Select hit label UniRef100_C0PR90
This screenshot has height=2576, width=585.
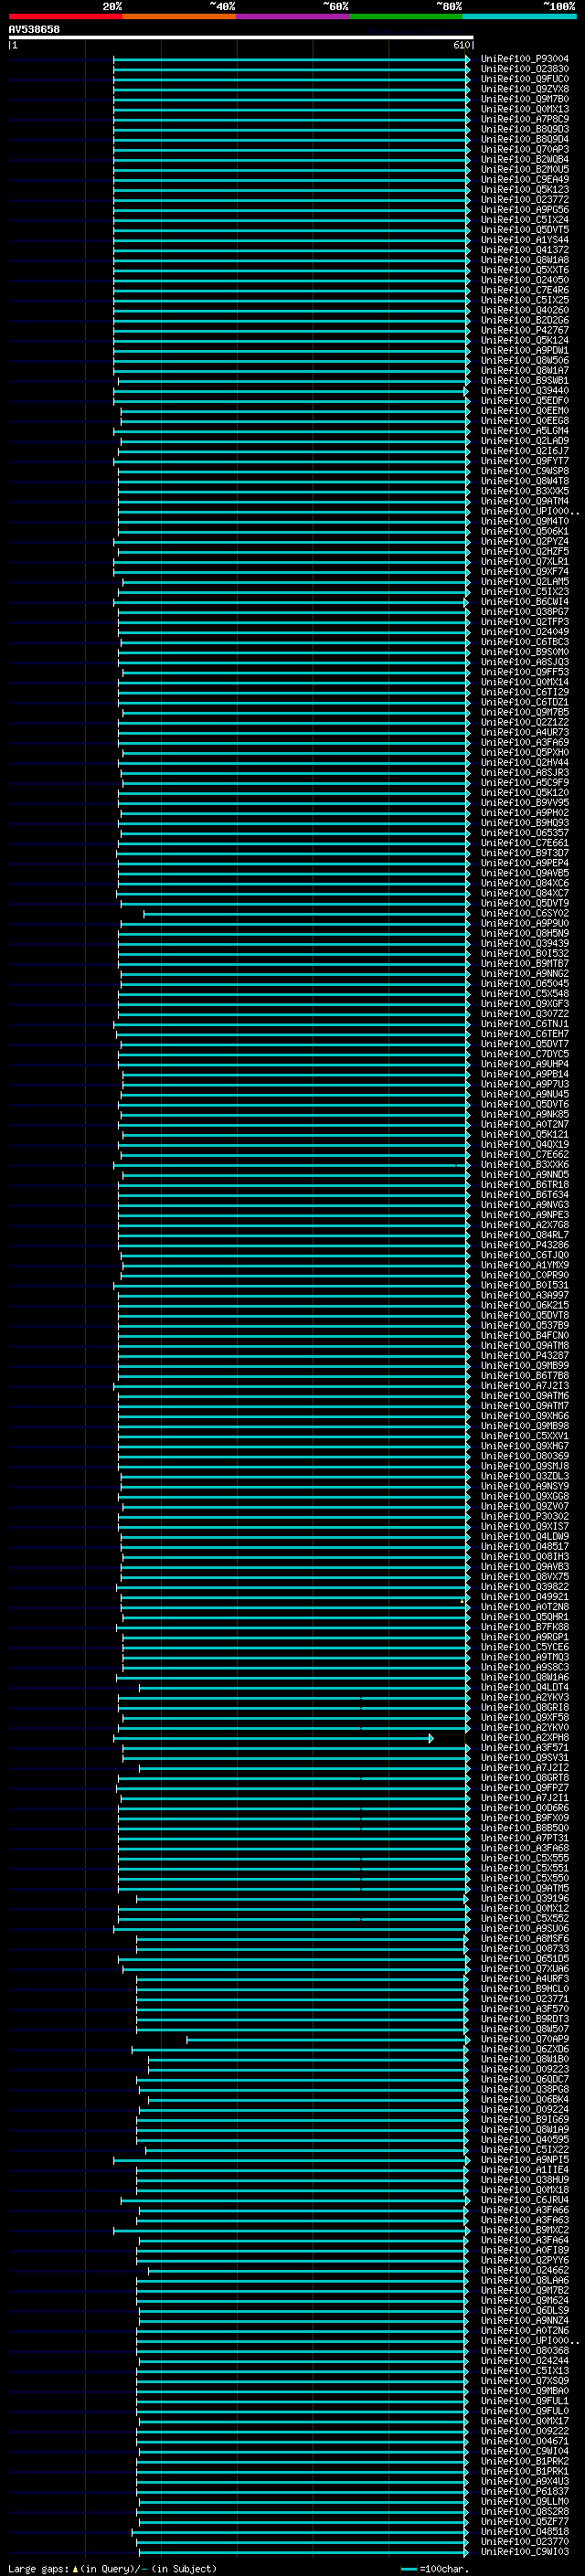pyautogui.click(x=524, y=1275)
